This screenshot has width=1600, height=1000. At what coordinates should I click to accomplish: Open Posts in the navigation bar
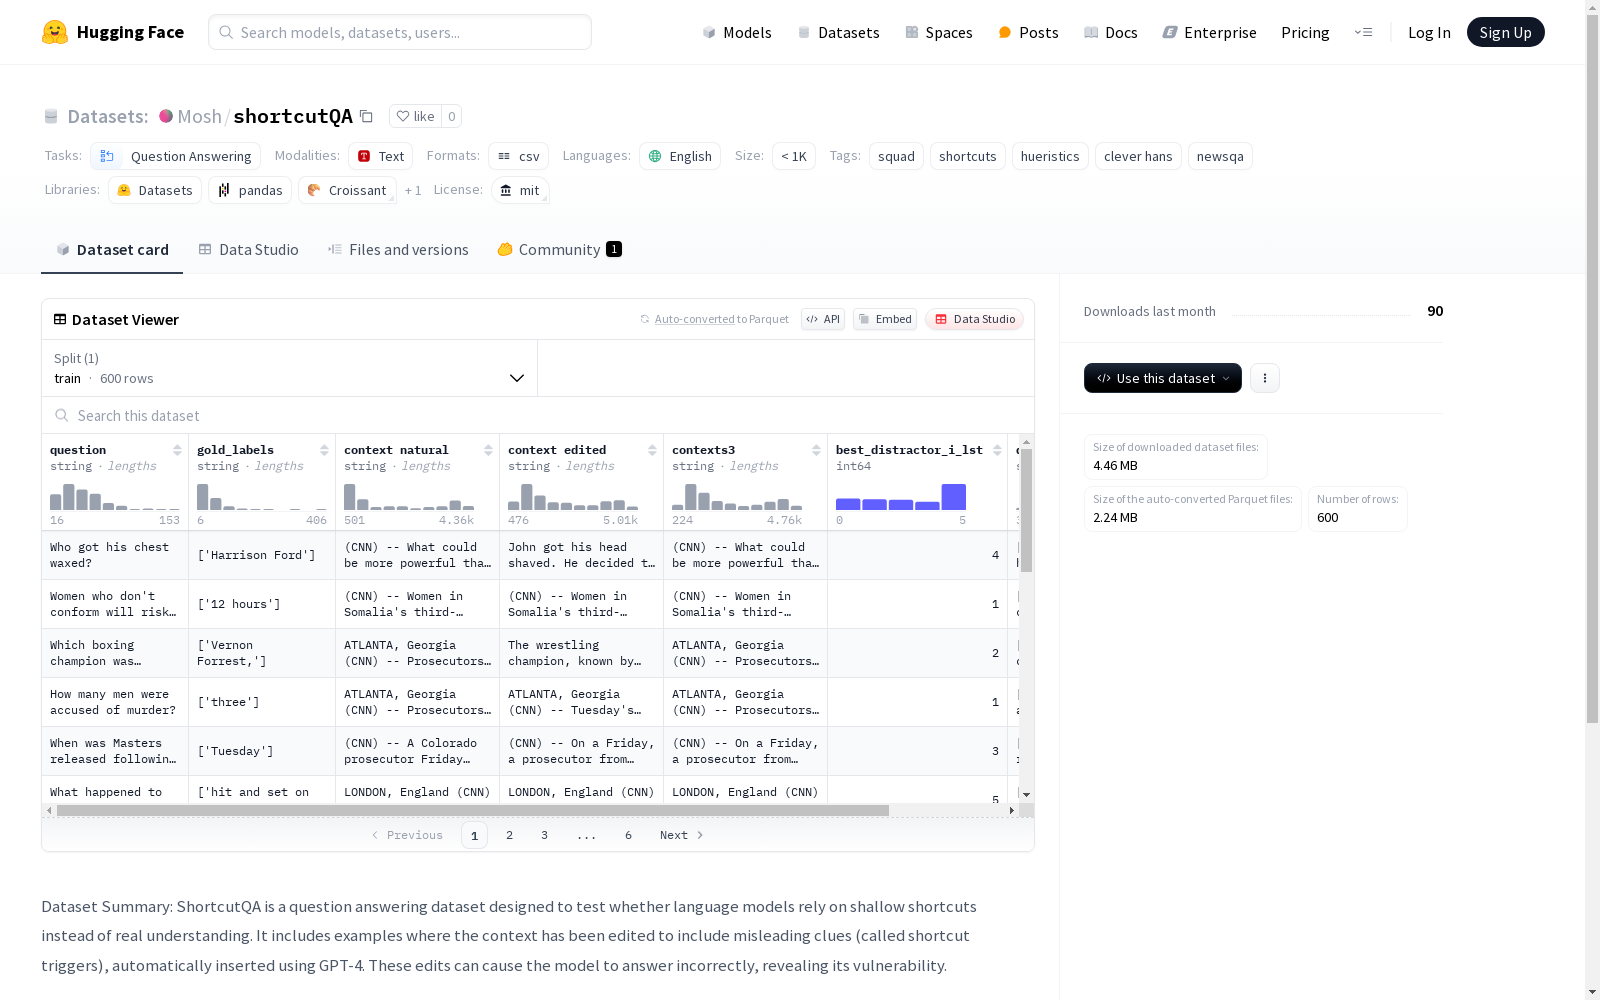pos(1028,32)
